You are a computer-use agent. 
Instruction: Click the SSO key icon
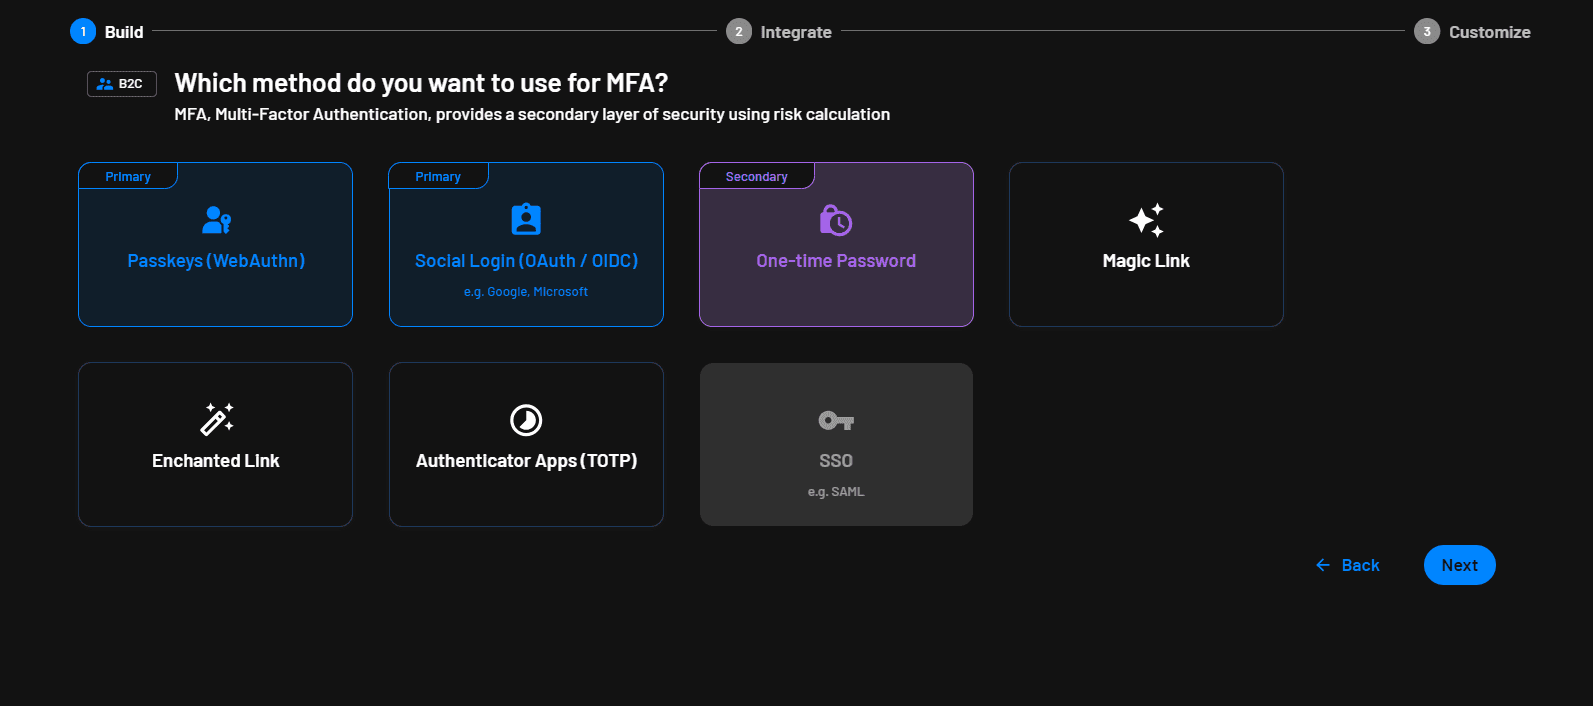[x=836, y=420]
